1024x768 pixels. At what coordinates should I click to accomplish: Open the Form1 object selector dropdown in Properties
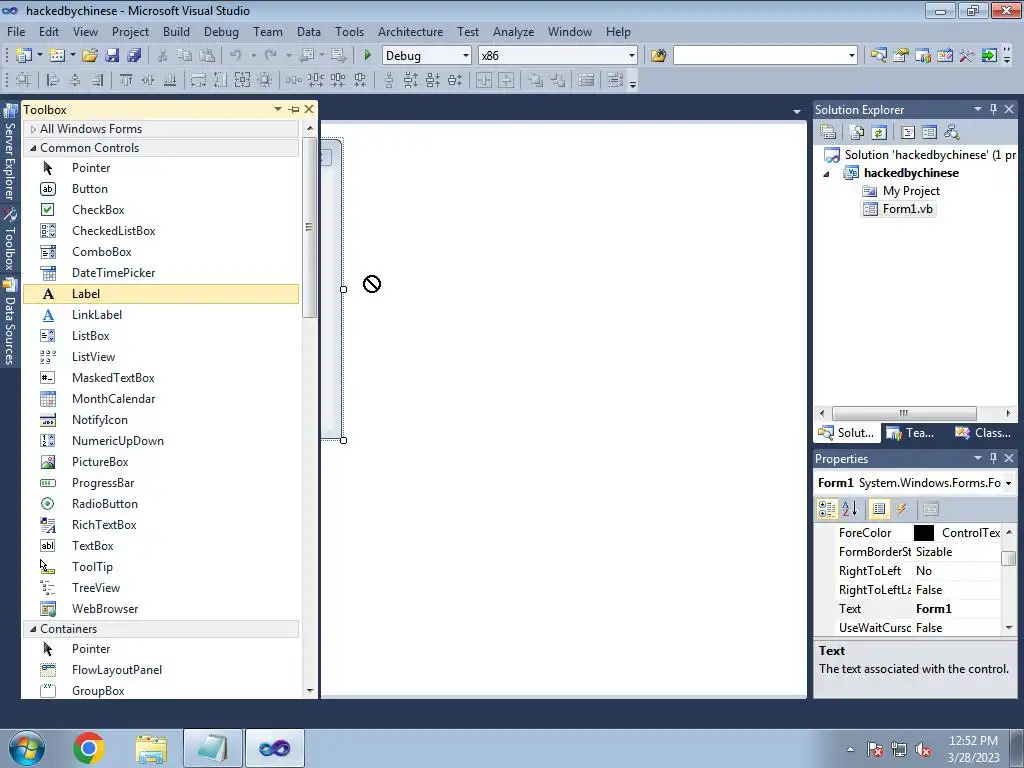click(x=1008, y=483)
